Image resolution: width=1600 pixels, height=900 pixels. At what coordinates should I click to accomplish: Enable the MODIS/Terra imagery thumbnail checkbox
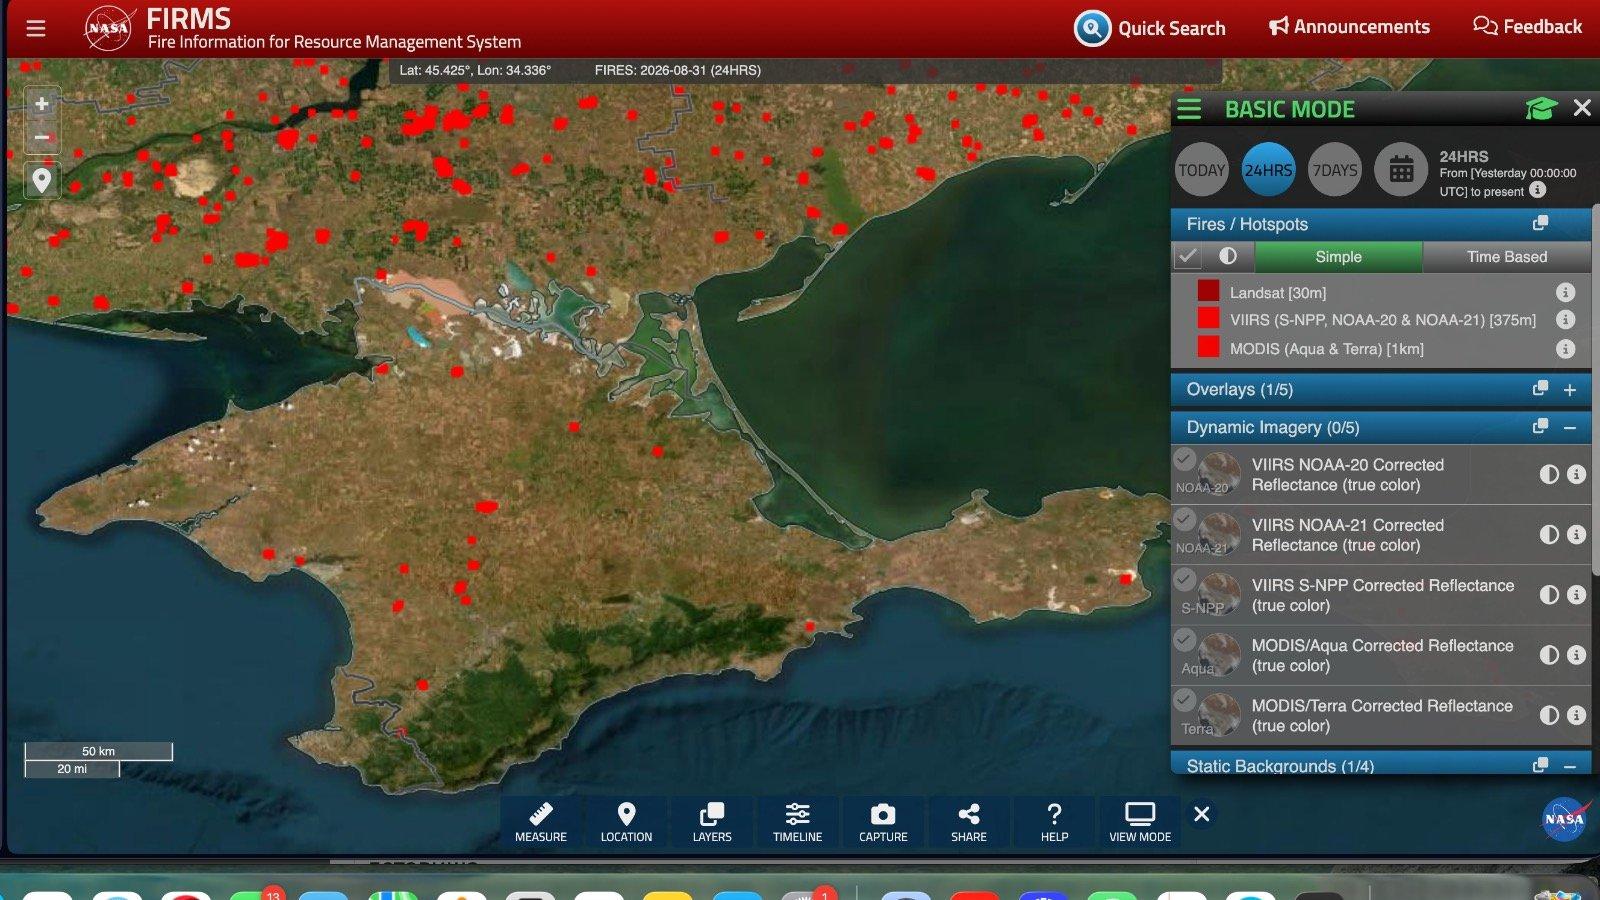(x=1185, y=699)
